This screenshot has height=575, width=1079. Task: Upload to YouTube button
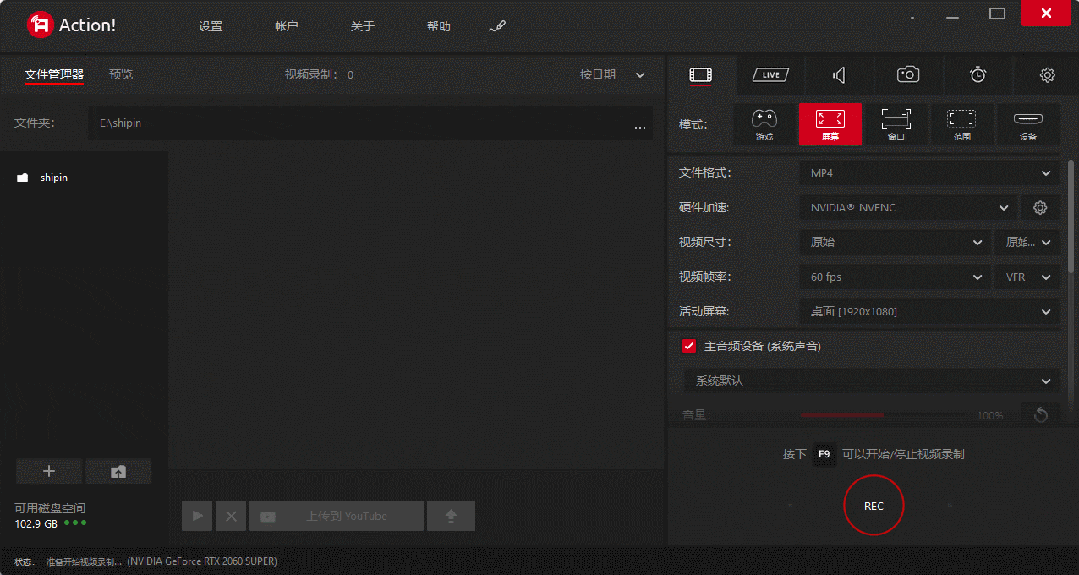tap(336, 516)
